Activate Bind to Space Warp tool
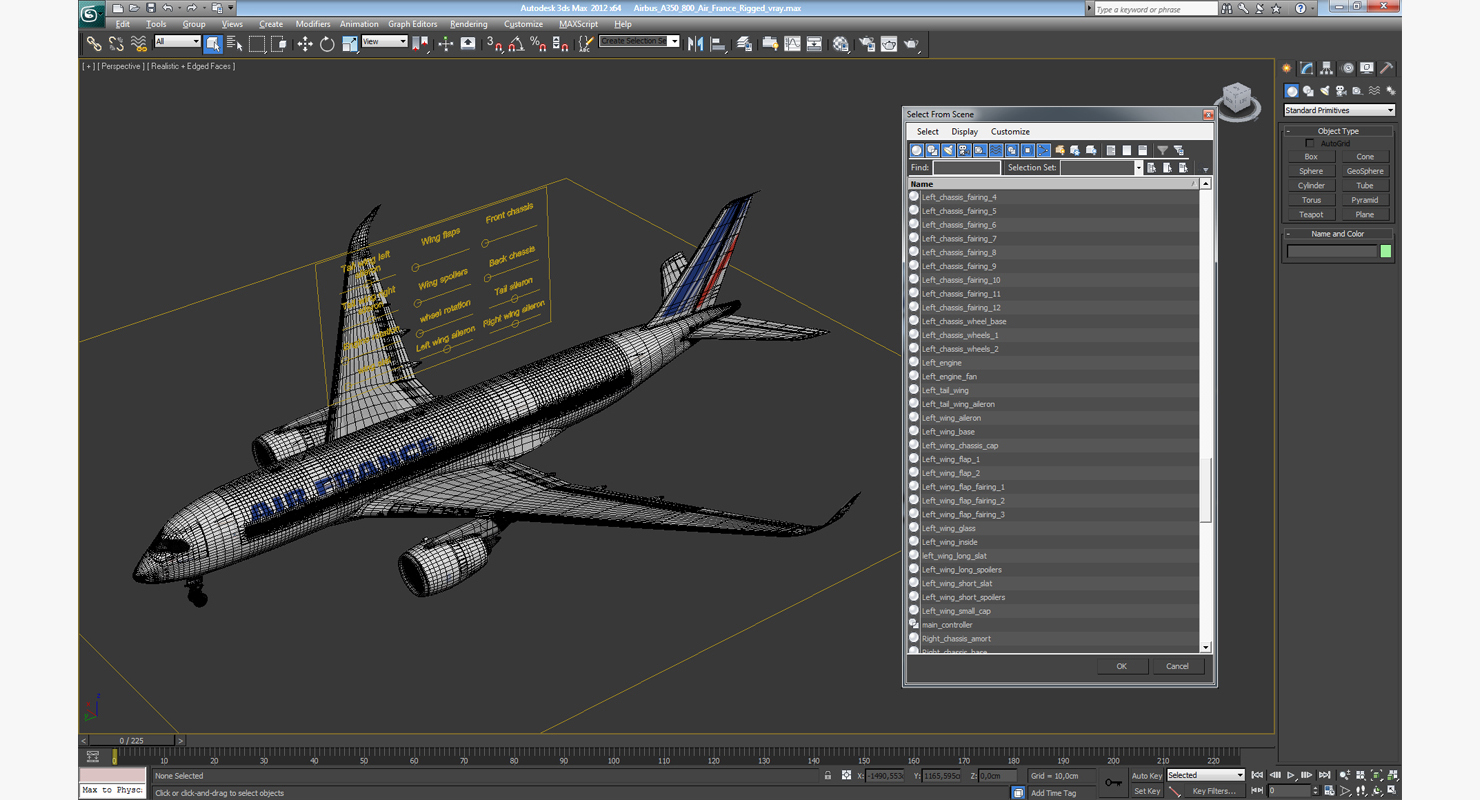The image size is (1480, 800). pyautogui.click(x=139, y=44)
